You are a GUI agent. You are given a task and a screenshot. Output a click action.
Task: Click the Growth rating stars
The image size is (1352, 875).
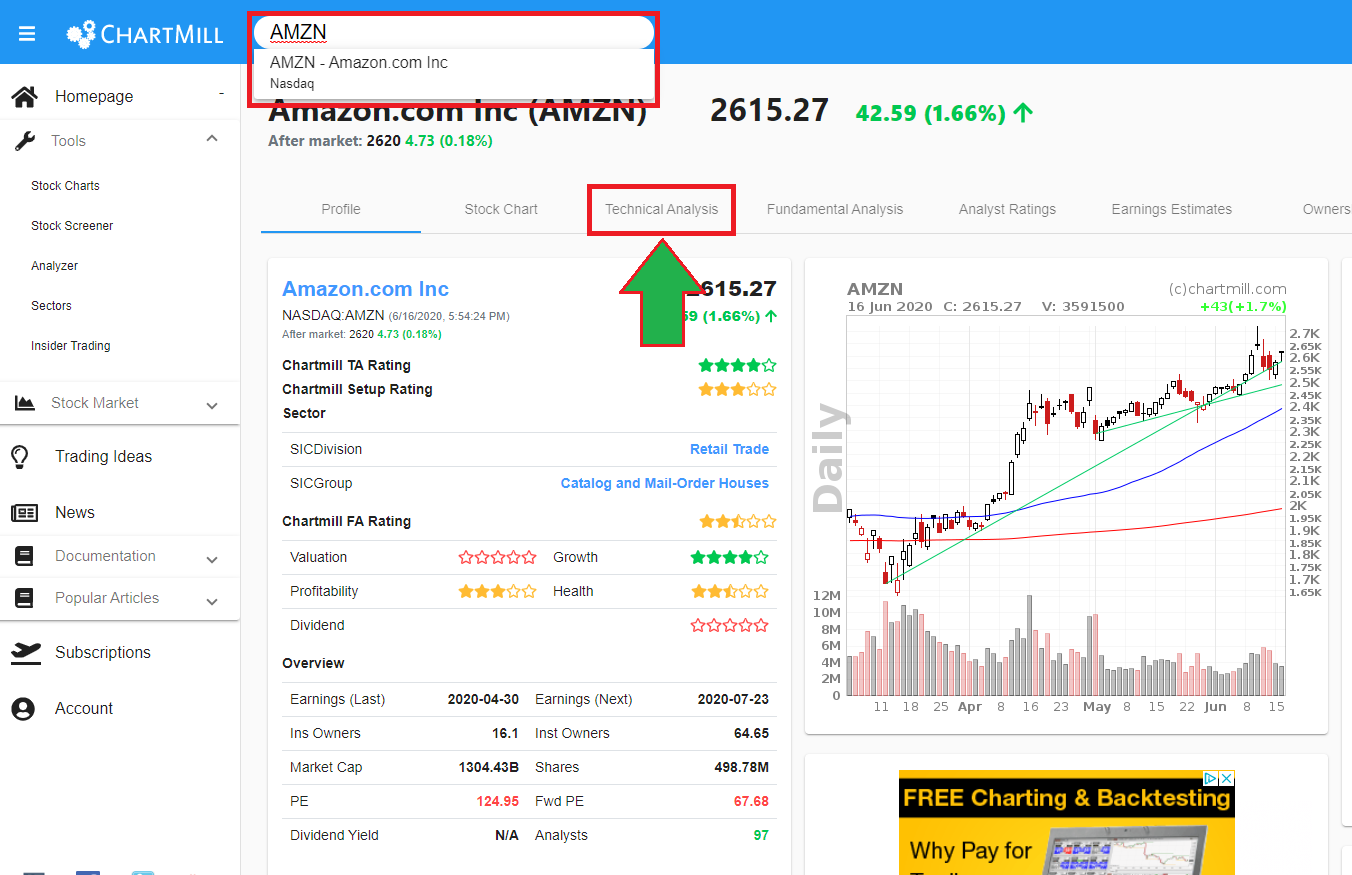(x=730, y=558)
